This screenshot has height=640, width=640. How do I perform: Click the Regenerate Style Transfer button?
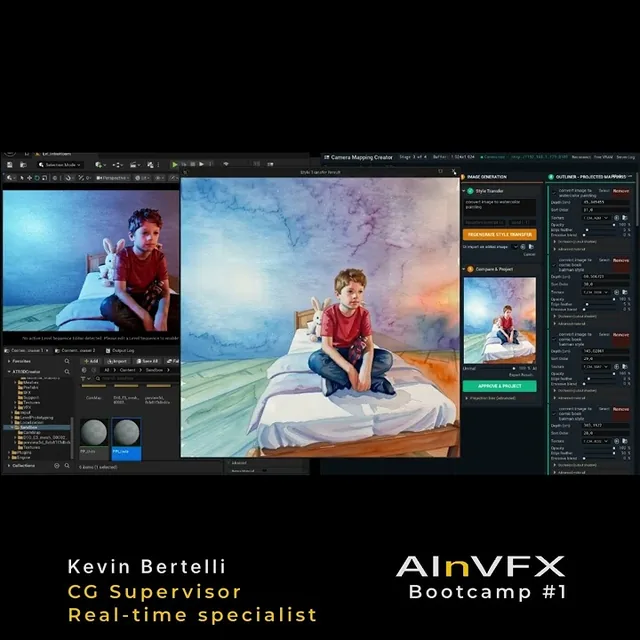pyautogui.click(x=500, y=235)
